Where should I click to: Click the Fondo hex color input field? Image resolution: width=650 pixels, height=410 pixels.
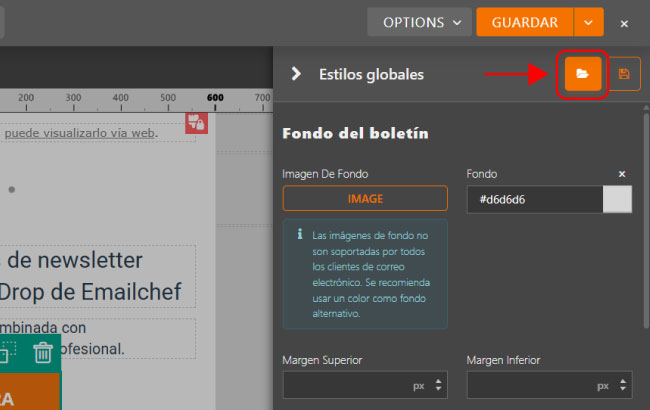(535, 199)
